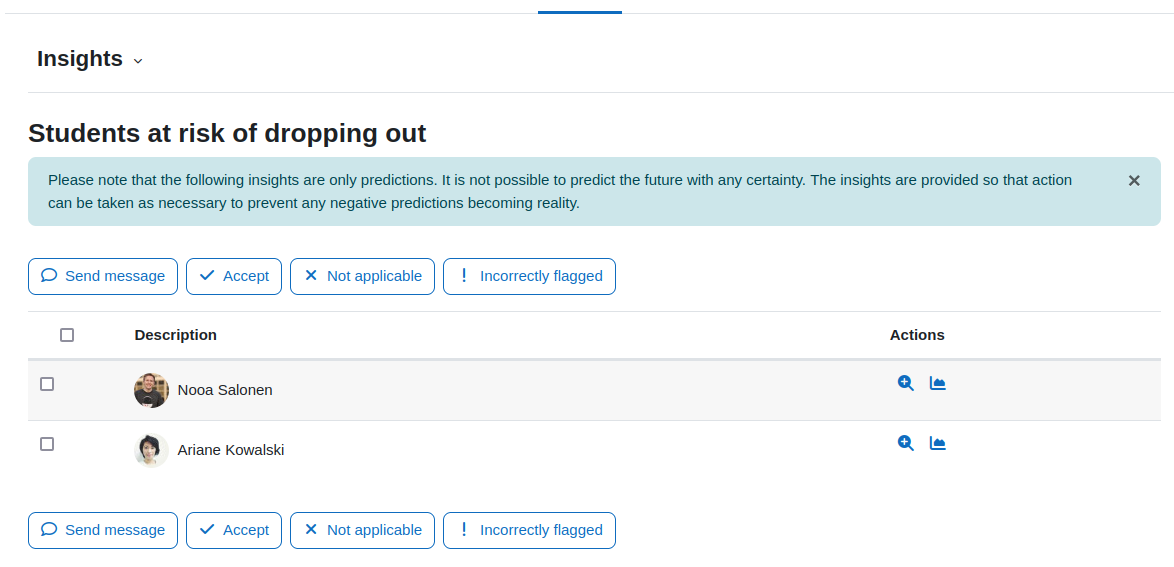Open Nooa Salonen's name link

click(x=225, y=390)
